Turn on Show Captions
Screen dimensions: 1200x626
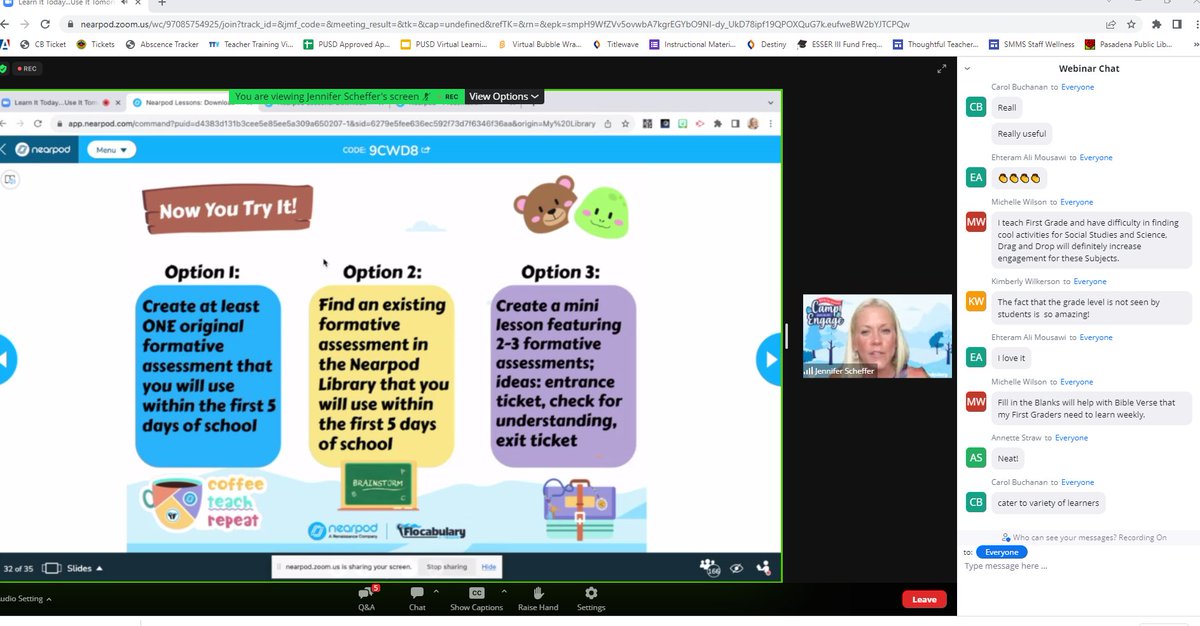pos(476,598)
